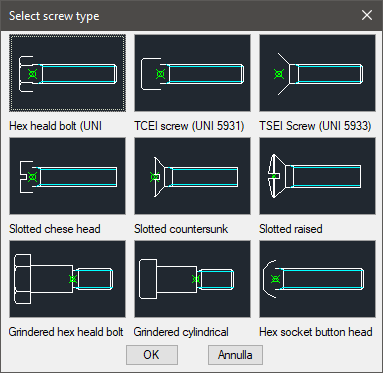
Task: Choose the TCEI screw drawing preview
Action: 193,73
